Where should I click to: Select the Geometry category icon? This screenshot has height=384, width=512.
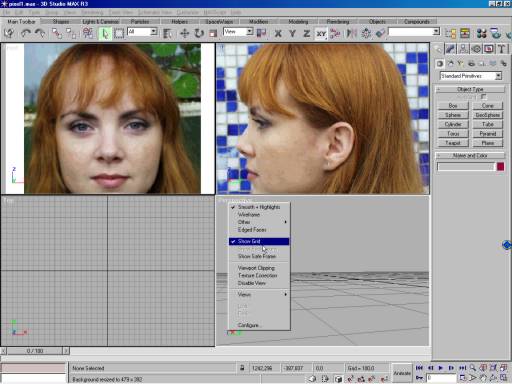440,63
